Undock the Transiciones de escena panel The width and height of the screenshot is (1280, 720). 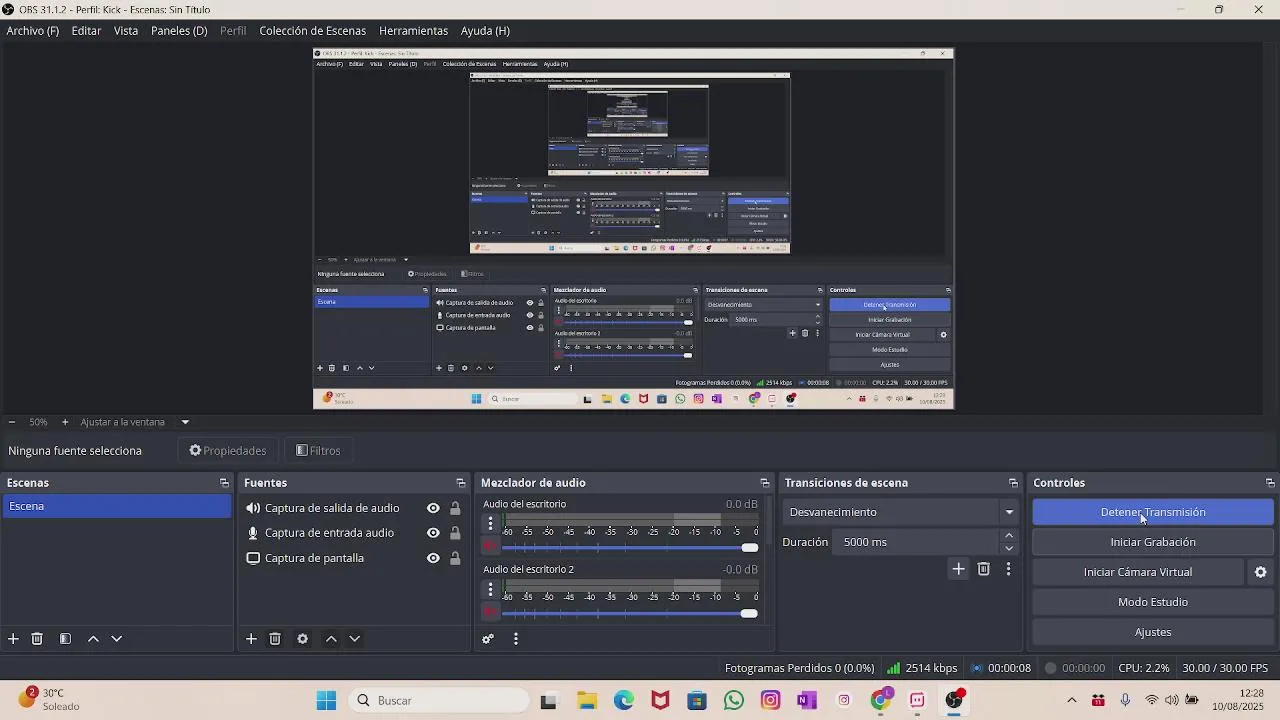[1013, 483]
